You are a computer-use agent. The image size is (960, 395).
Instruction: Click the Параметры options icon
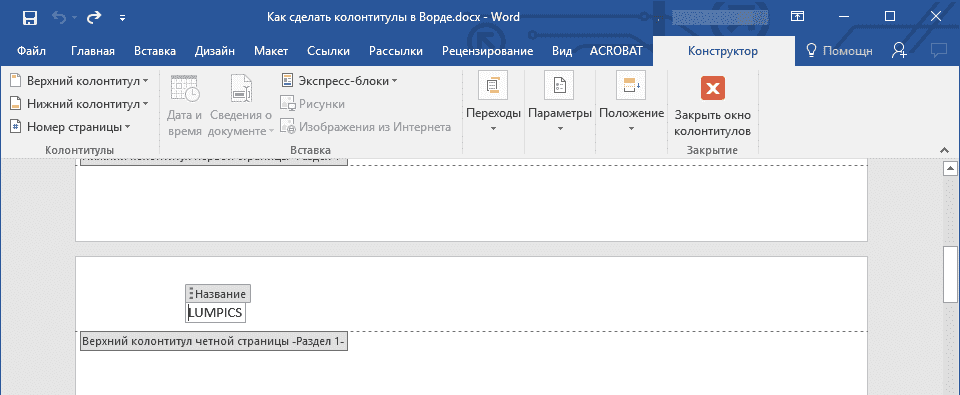coord(559,86)
